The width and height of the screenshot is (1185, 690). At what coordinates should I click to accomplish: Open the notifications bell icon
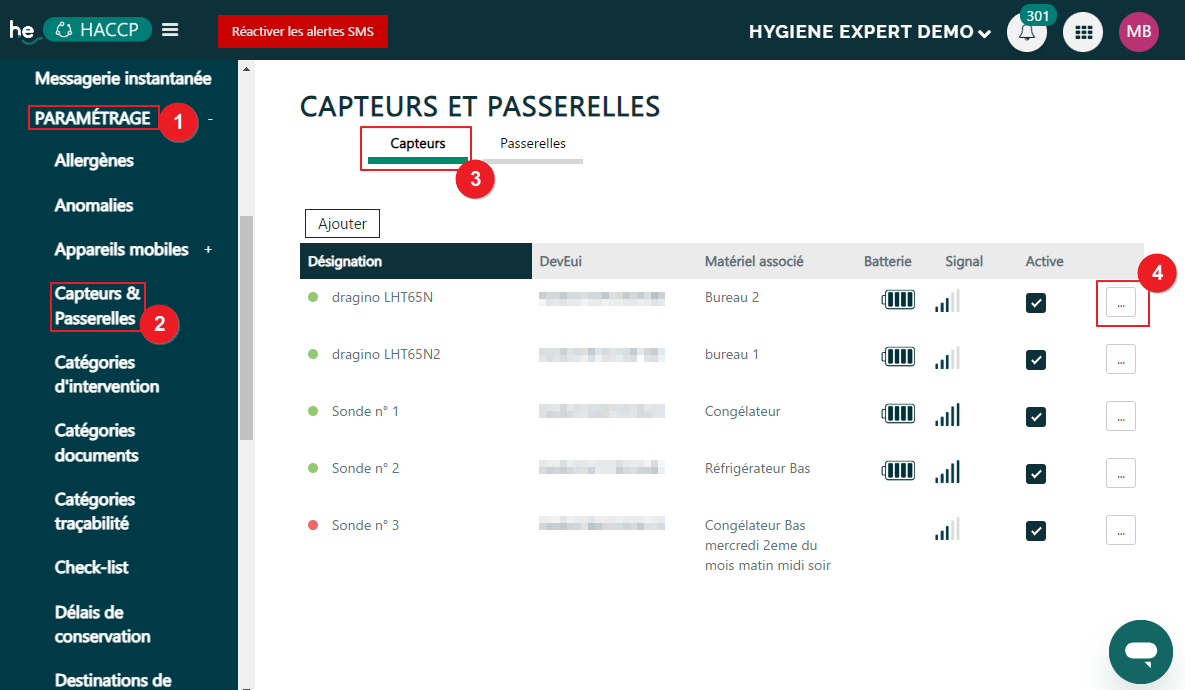[1026, 32]
